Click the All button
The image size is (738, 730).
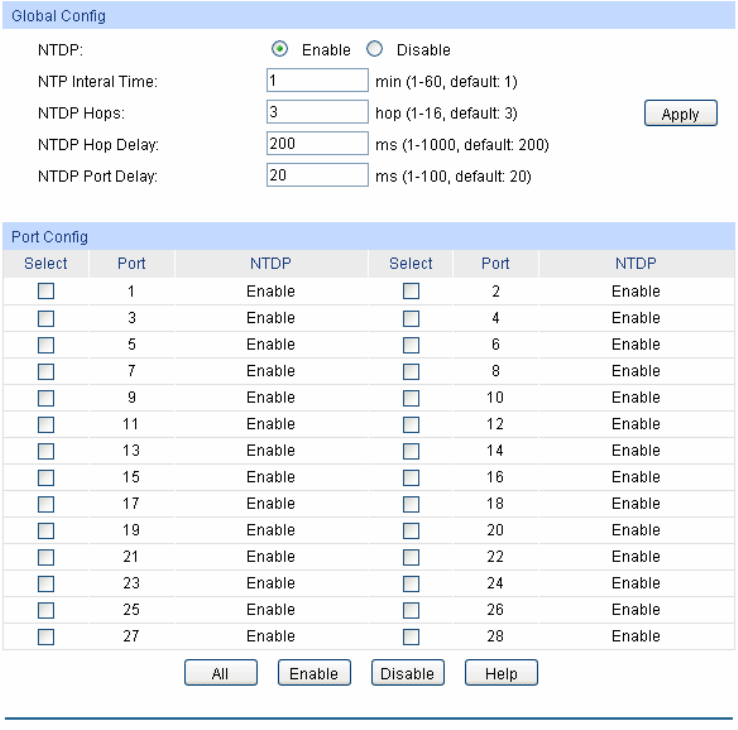221,673
